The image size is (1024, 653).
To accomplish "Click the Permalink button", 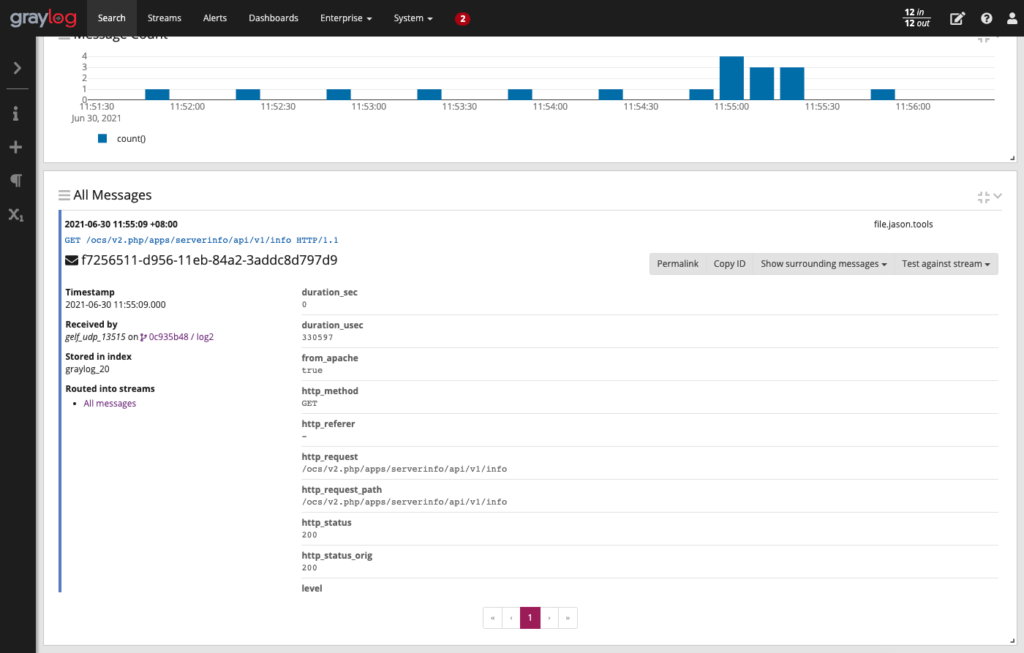I will coord(677,264).
